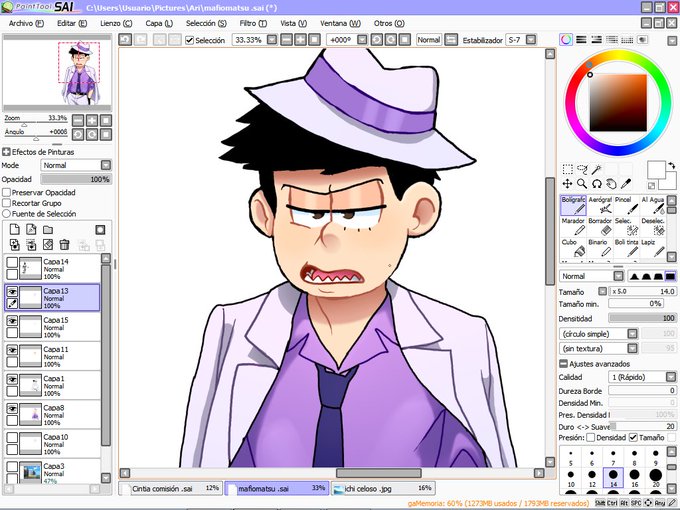Enable pressure Densidad checkbox
Image resolution: width=680 pixels, height=510 pixels.
590,438
